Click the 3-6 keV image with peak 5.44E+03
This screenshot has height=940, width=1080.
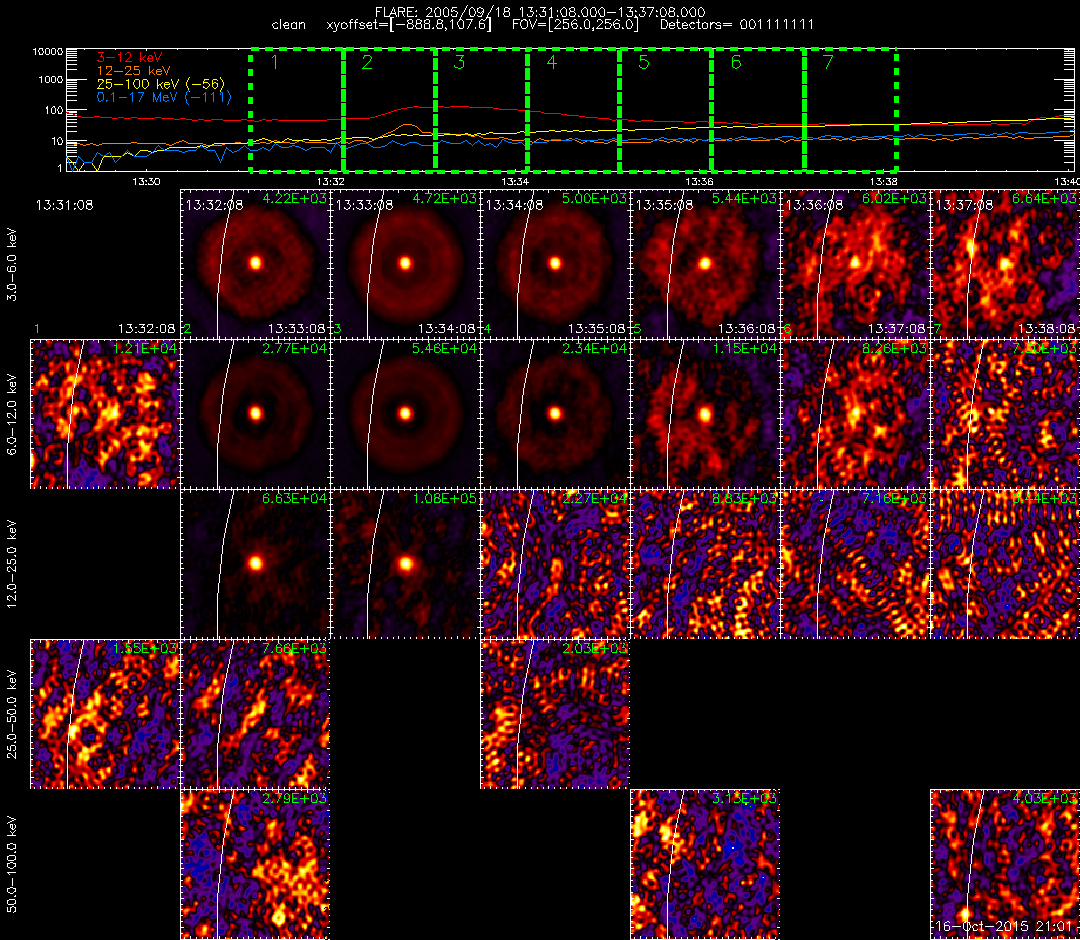(x=705, y=264)
